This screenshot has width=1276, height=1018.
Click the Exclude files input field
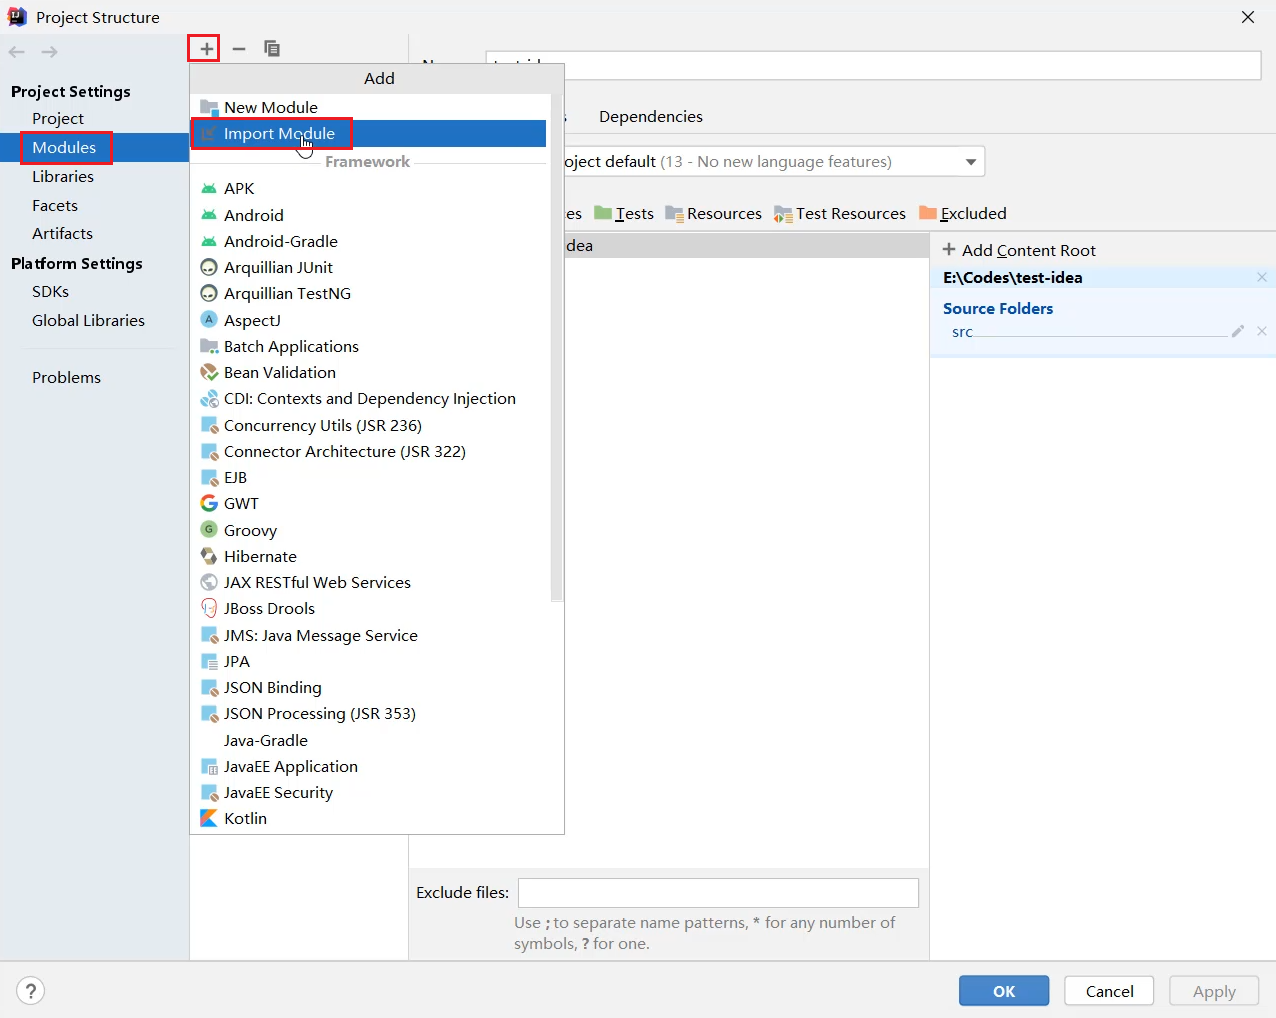point(717,892)
